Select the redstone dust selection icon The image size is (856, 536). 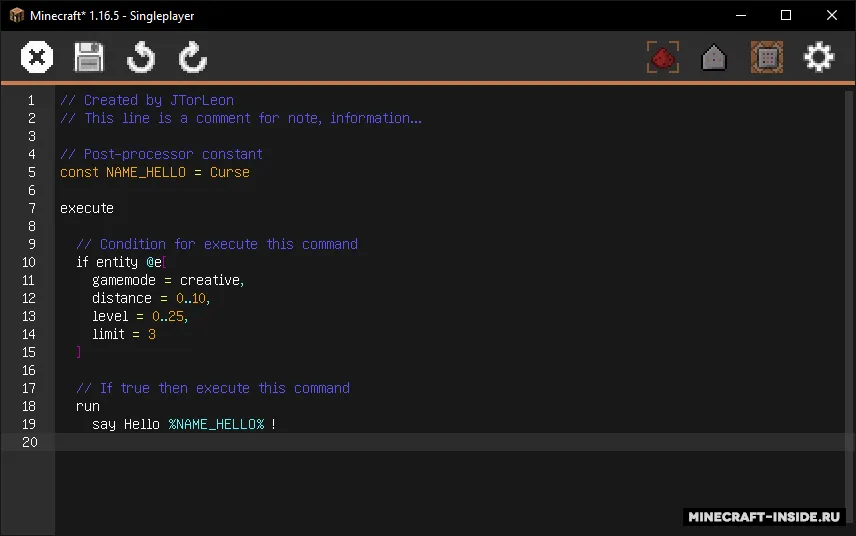click(x=663, y=57)
